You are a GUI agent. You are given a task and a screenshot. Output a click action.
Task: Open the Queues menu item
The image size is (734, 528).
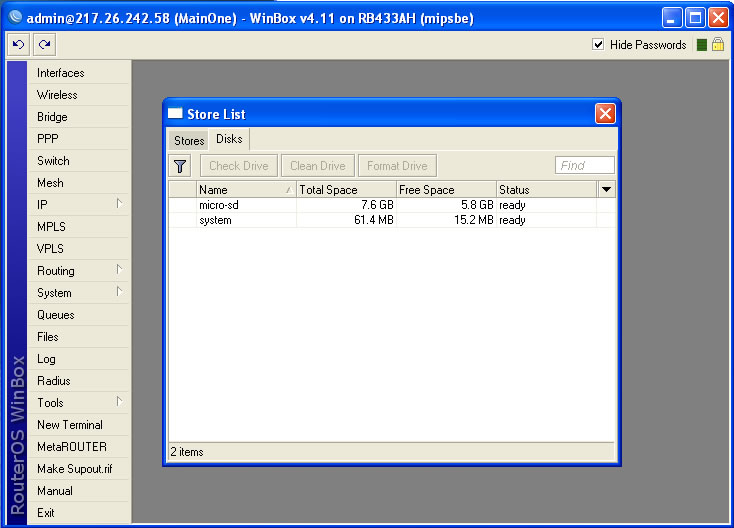click(x=78, y=315)
